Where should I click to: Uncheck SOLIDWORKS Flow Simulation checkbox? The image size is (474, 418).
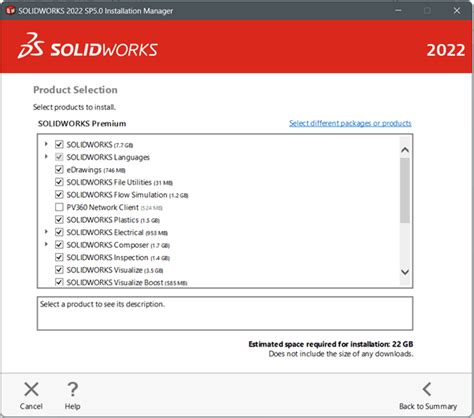[x=59, y=194]
